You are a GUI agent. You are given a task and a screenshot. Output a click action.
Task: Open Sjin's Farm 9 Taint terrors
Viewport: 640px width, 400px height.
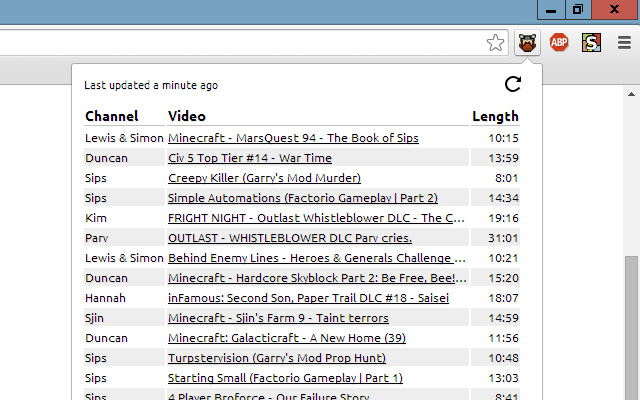click(278, 318)
